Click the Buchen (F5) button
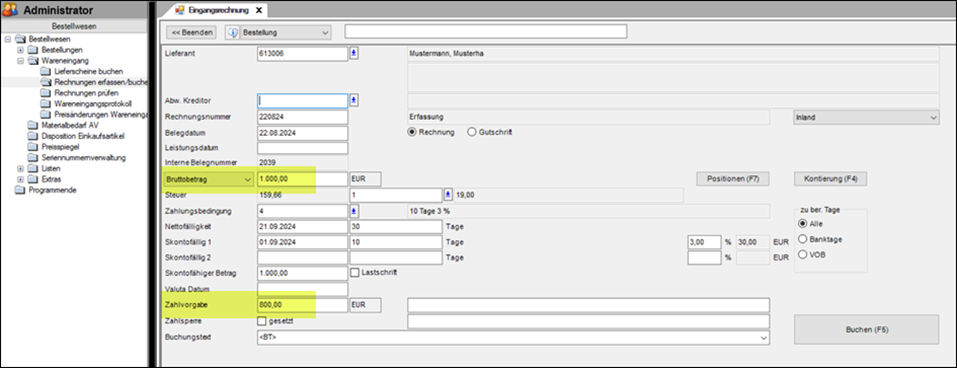 [x=866, y=330]
